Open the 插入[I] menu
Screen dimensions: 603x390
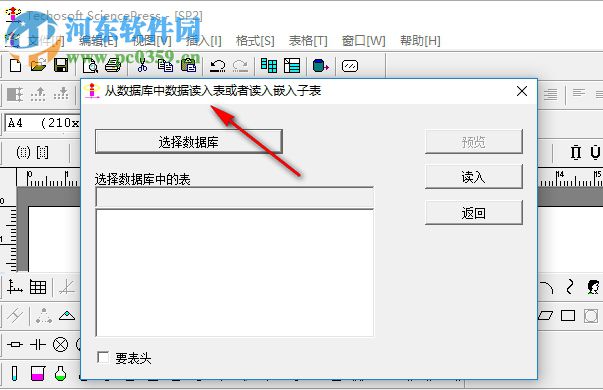click(x=204, y=41)
